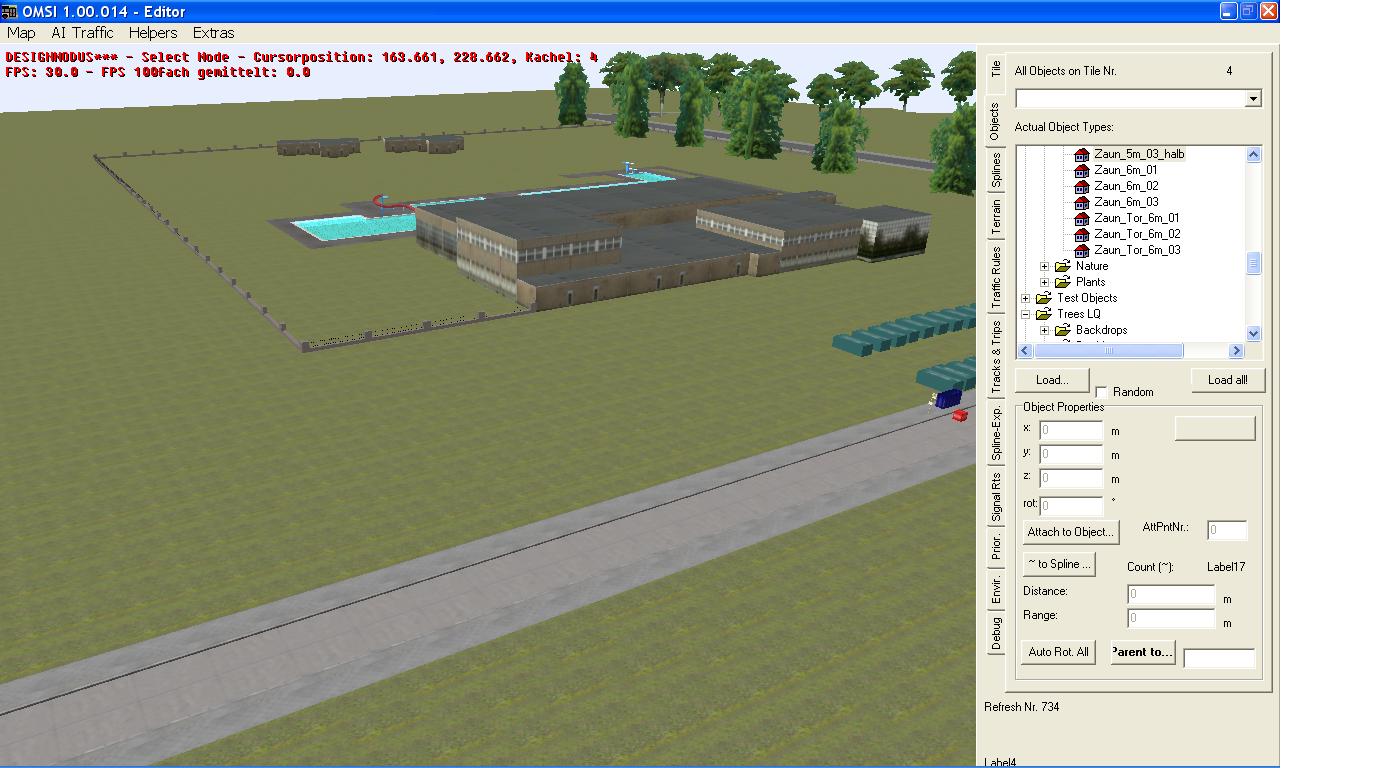Screen dimensions: 1375x768
Task: Click the Backdrops folder icon
Action: point(1063,331)
